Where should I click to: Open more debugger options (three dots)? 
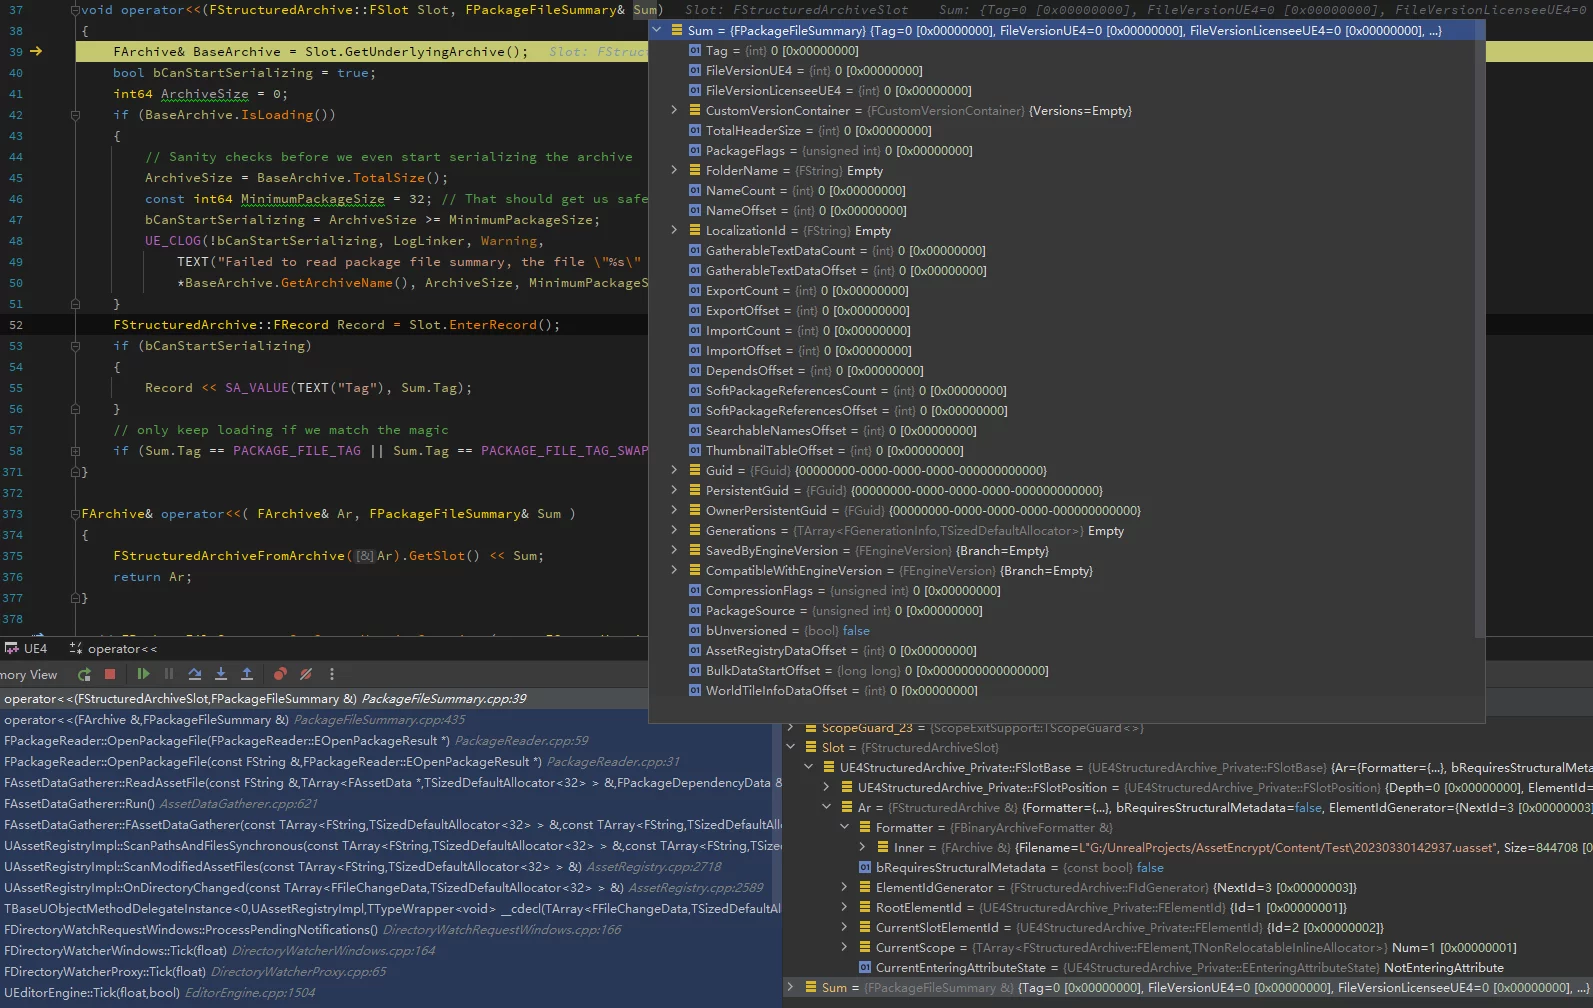click(x=332, y=675)
